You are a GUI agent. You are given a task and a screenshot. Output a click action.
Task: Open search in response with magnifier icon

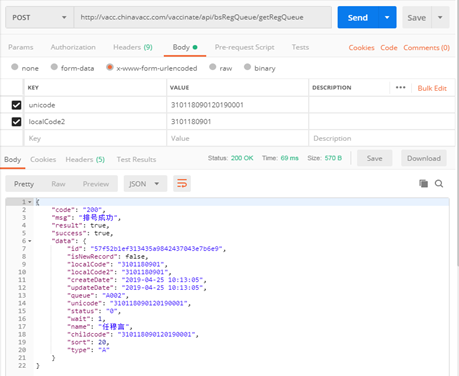point(439,184)
